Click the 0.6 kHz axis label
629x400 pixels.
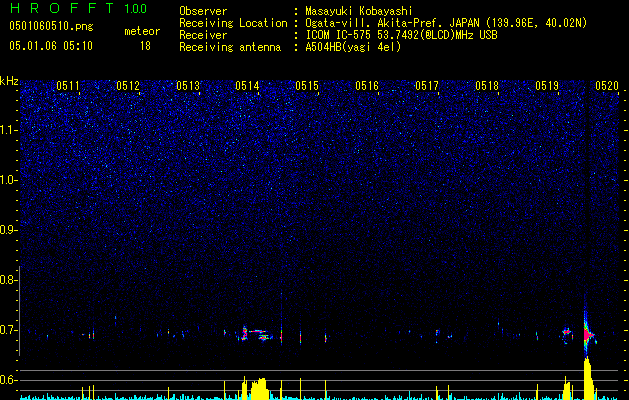click(x=7, y=380)
